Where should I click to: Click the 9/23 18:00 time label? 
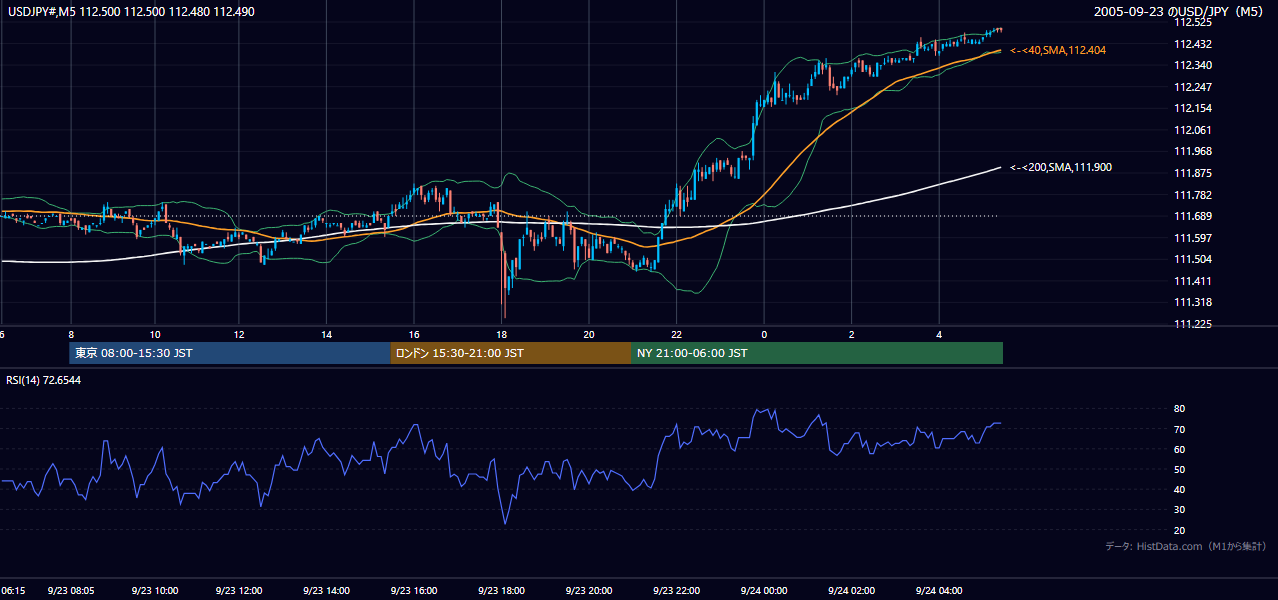pyautogui.click(x=502, y=591)
